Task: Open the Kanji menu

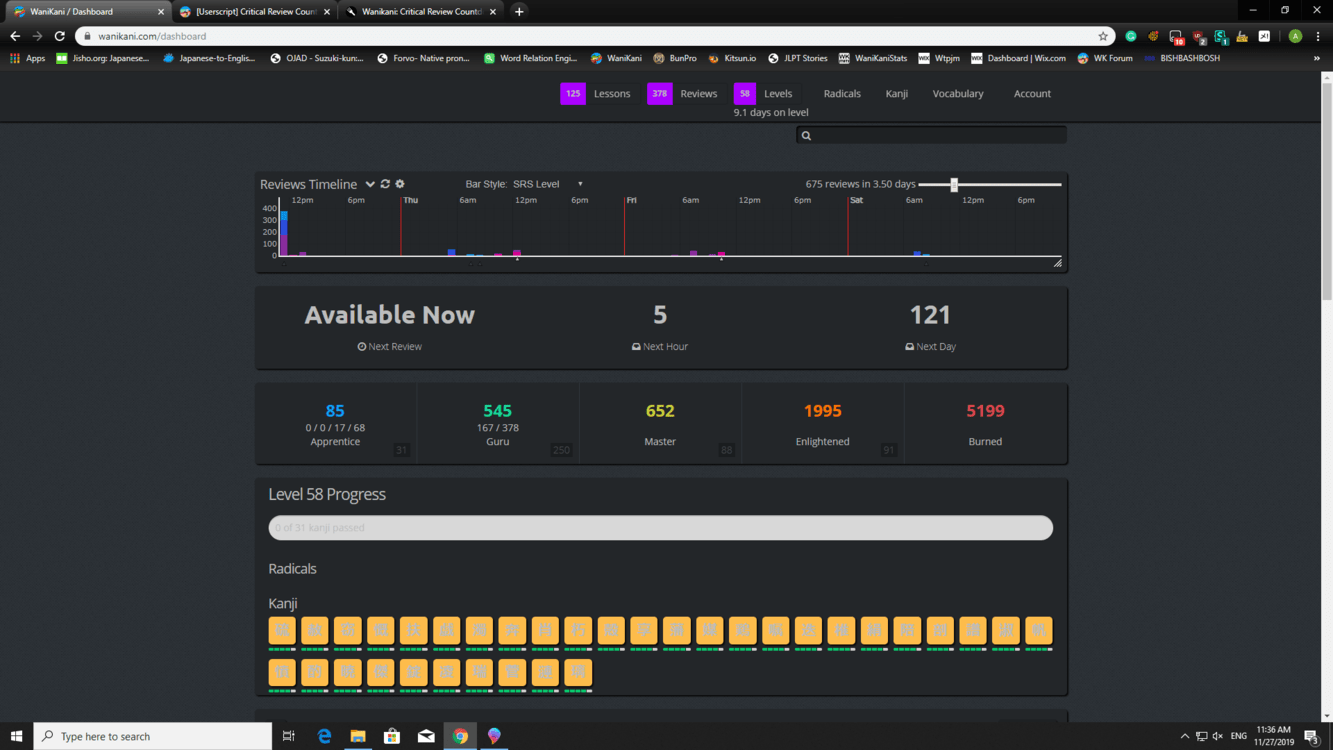Action: point(896,94)
